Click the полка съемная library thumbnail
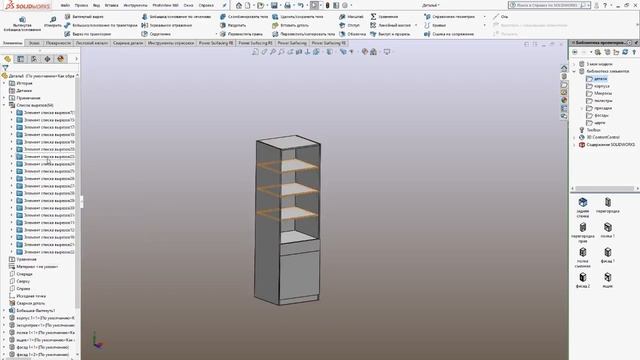Screen dimensions: 640x360 pos(583,258)
